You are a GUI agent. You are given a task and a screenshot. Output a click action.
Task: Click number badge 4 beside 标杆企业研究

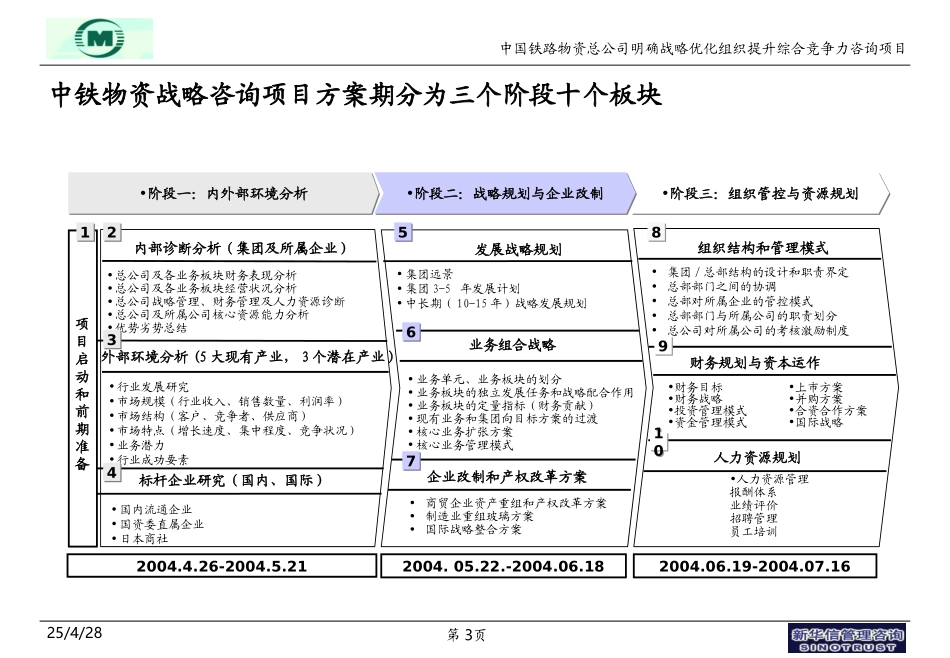pos(111,472)
